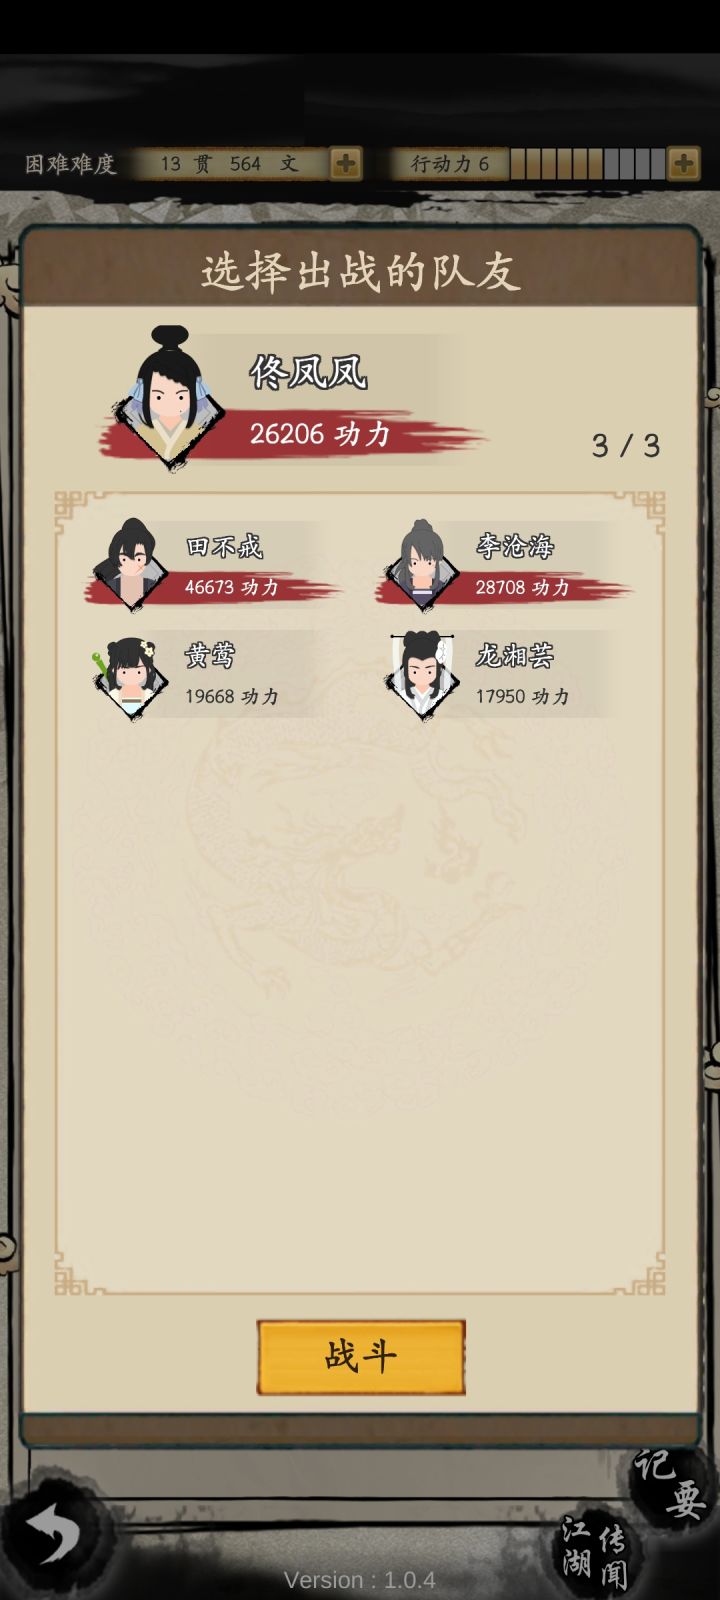This screenshot has width=720, height=1600.
Task: Tap the plus icon beside action points bar
Action: (x=684, y=163)
